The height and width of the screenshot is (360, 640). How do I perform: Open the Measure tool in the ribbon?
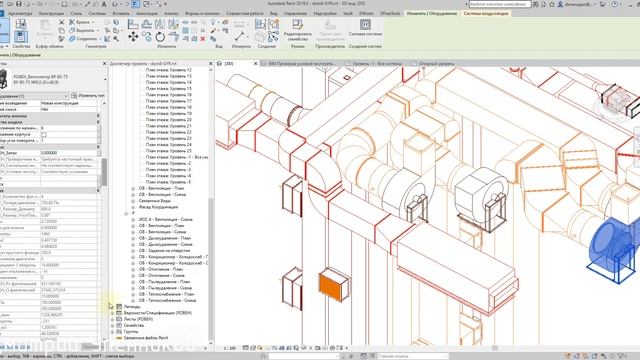pyautogui.click(x=240, y=37)
